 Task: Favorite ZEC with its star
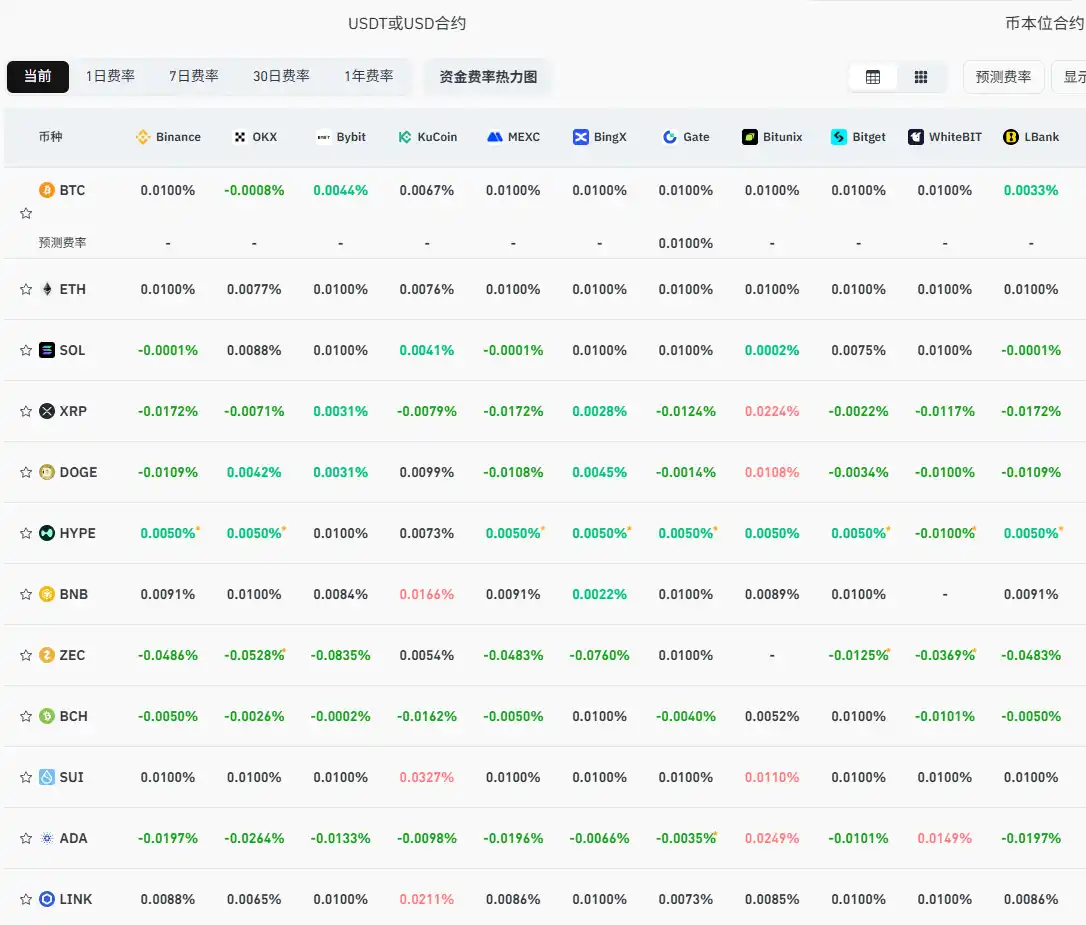tap(26, 655)
